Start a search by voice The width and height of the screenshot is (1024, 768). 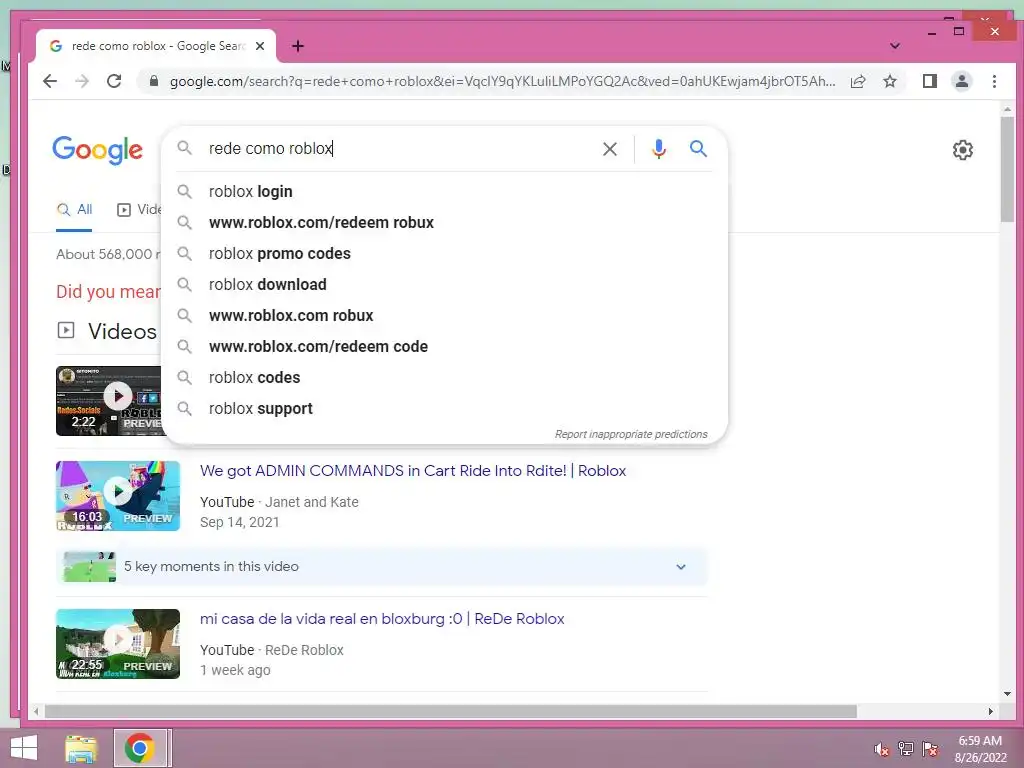click(659, 149)
